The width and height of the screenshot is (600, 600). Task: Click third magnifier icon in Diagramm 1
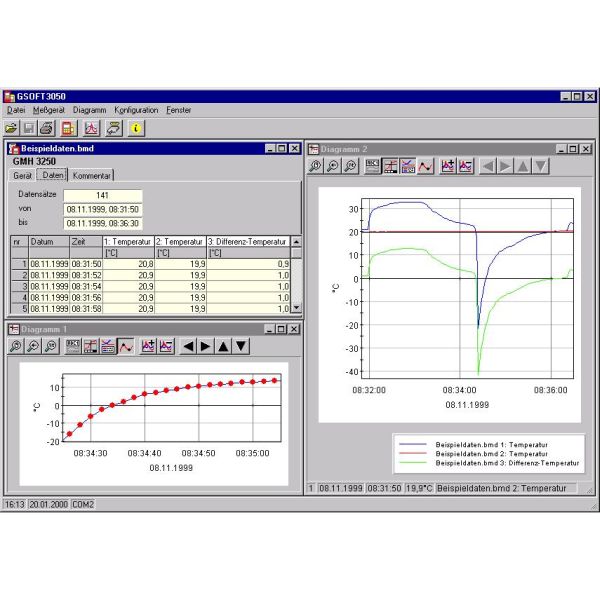click(50, 346)
